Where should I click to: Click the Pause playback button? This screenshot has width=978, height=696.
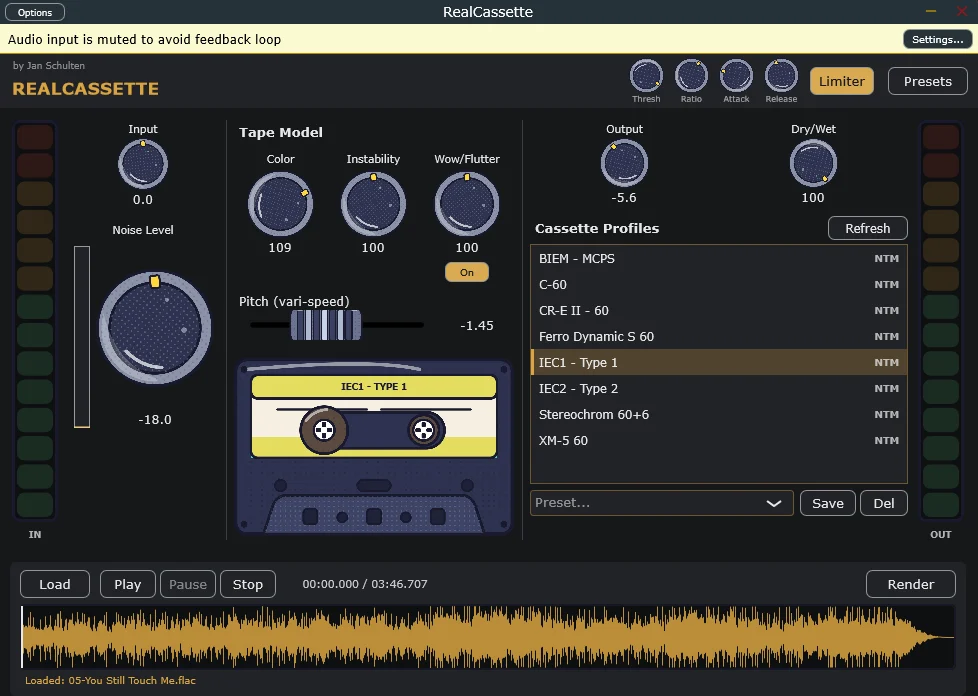click(188, 584)
